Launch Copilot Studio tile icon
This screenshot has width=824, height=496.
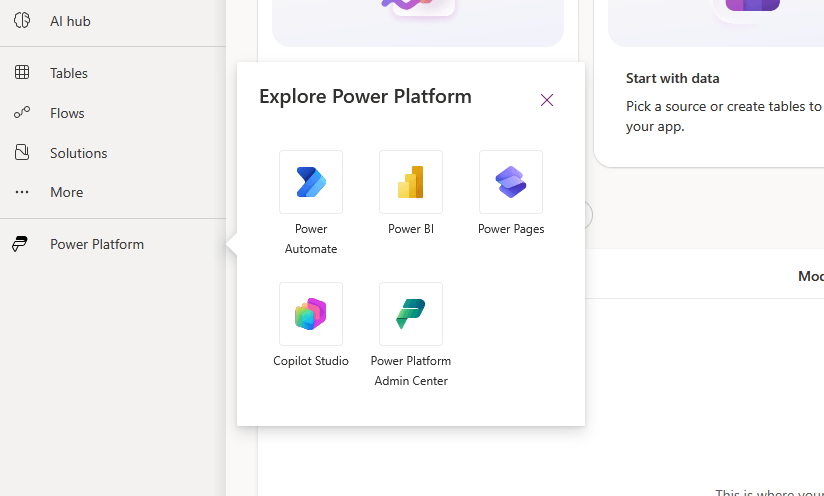[311, 314]
